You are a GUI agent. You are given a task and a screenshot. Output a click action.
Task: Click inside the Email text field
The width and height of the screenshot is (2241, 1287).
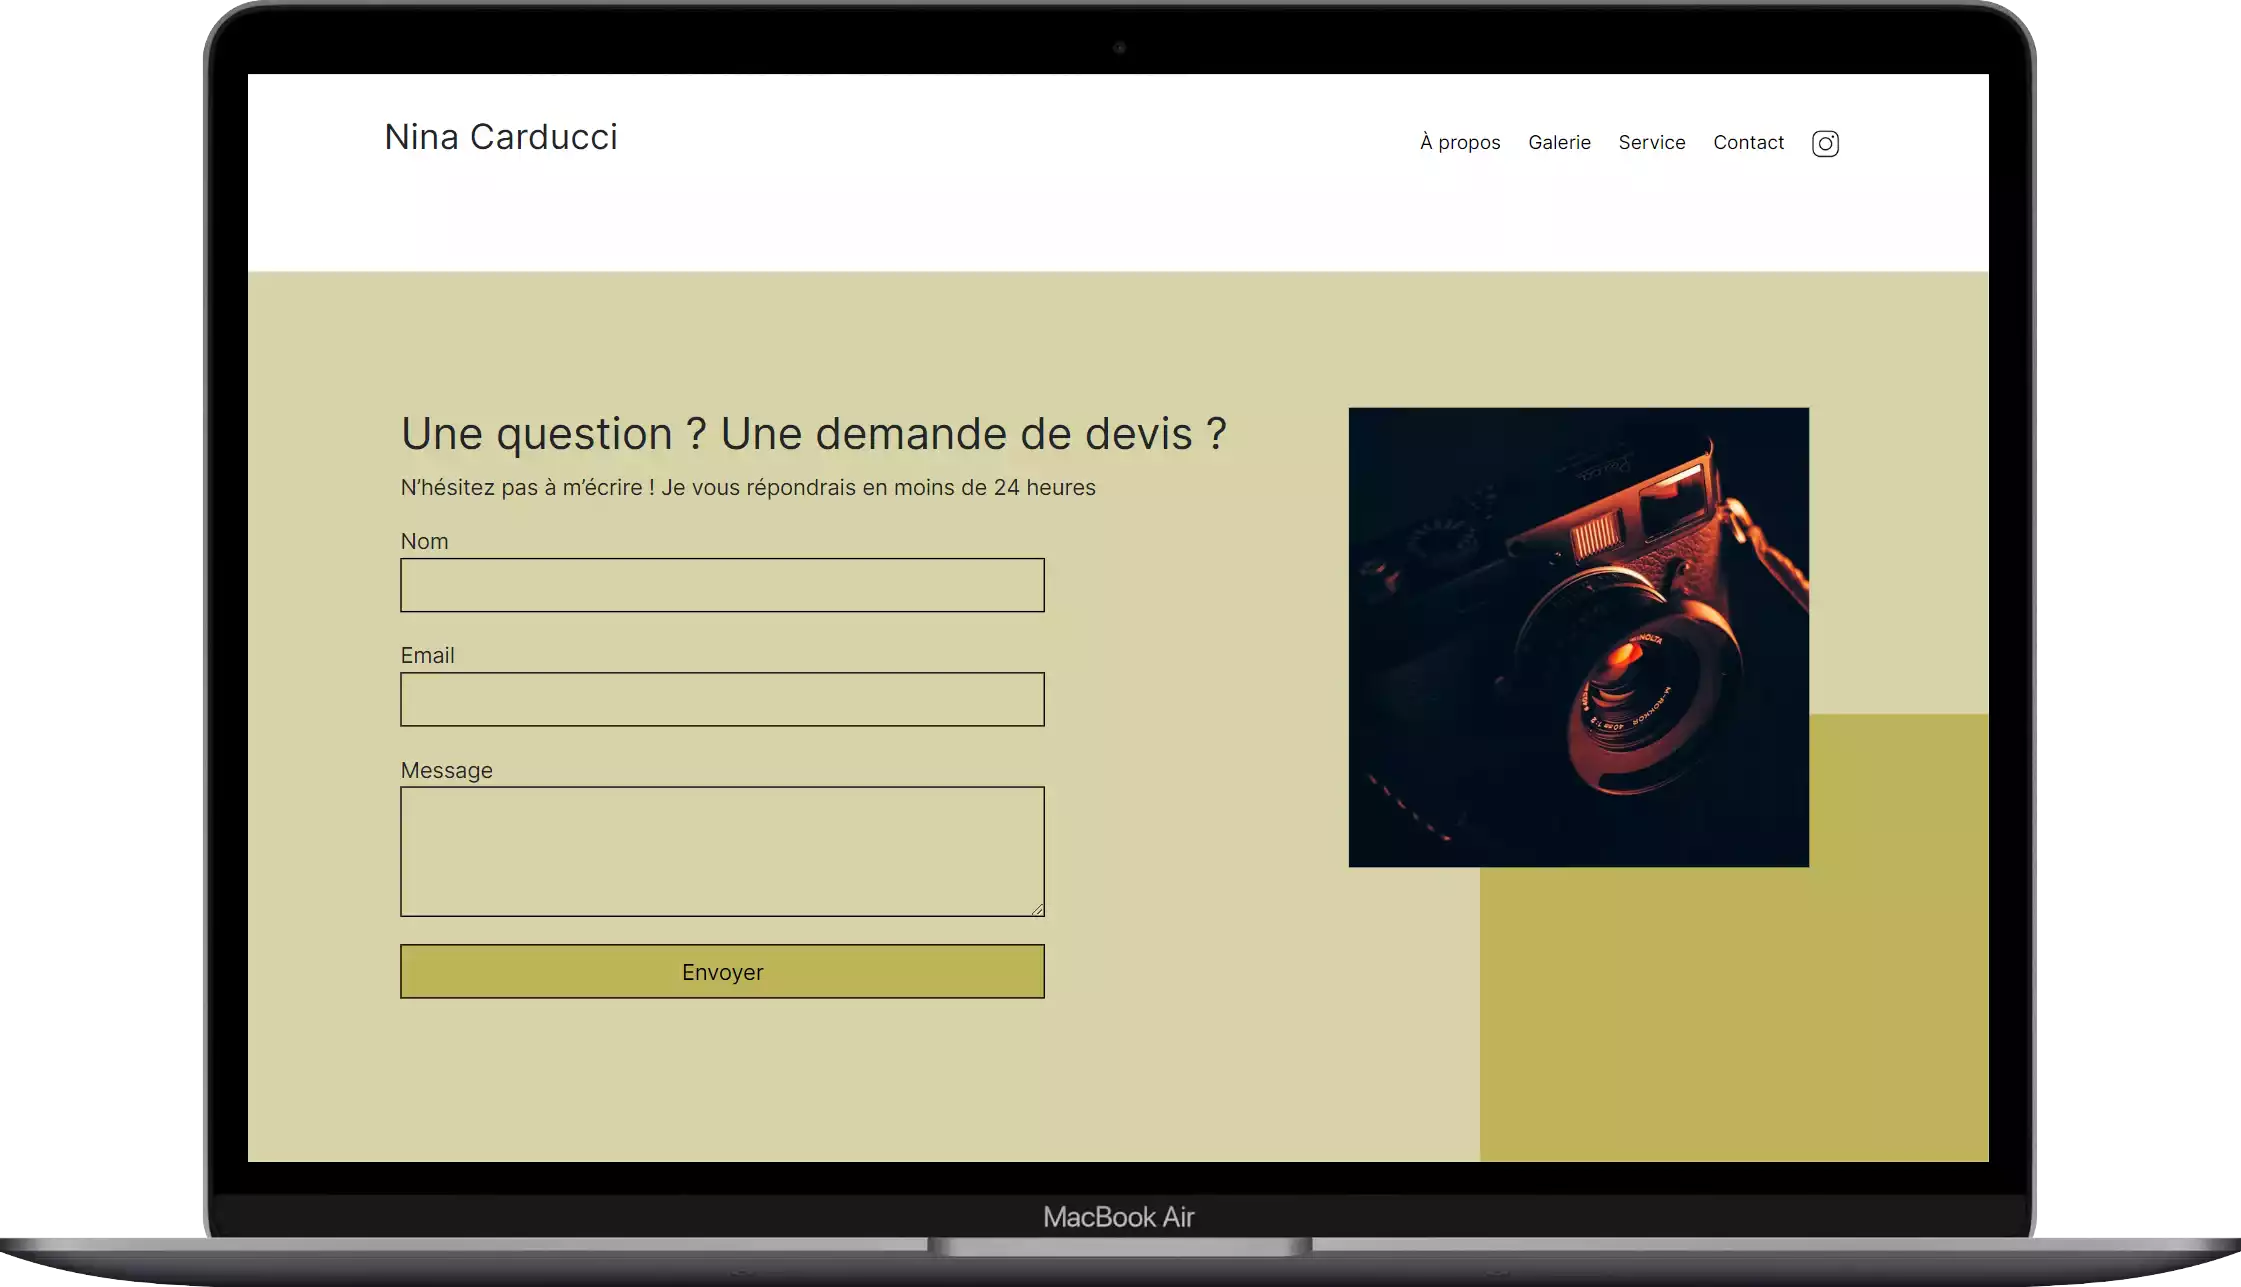point(722,699)
